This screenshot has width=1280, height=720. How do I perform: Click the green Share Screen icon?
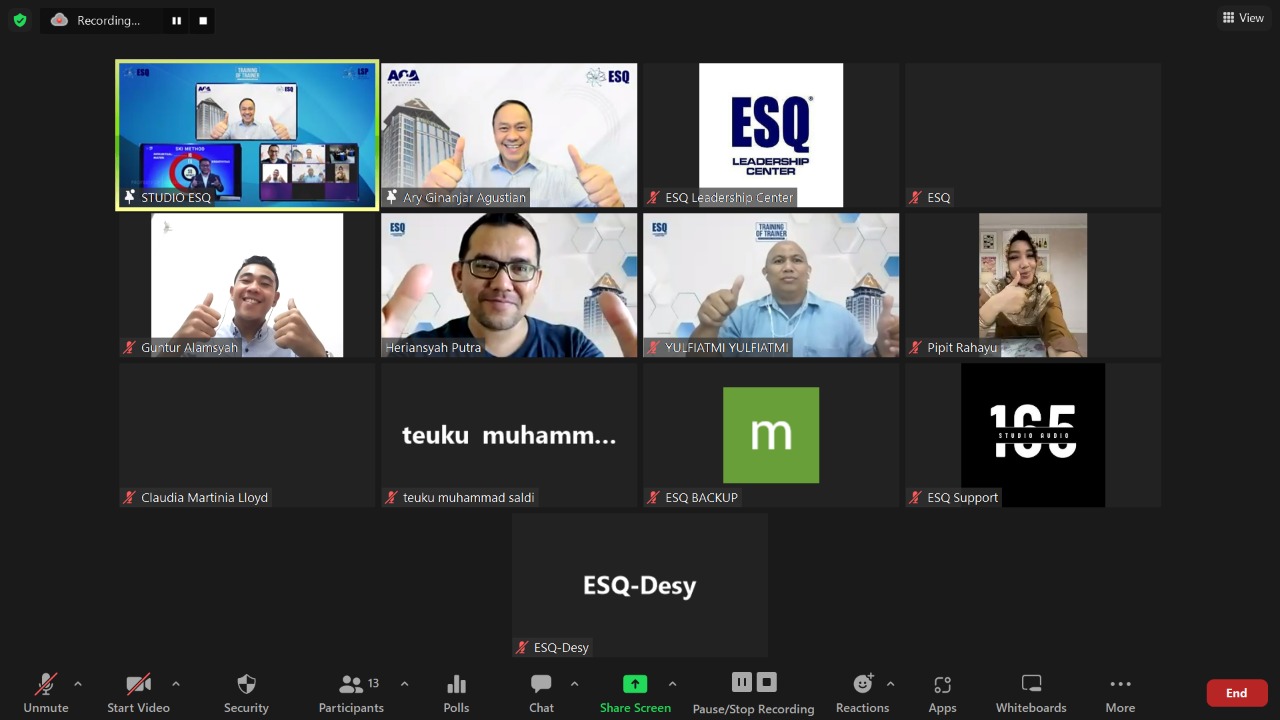635,685
